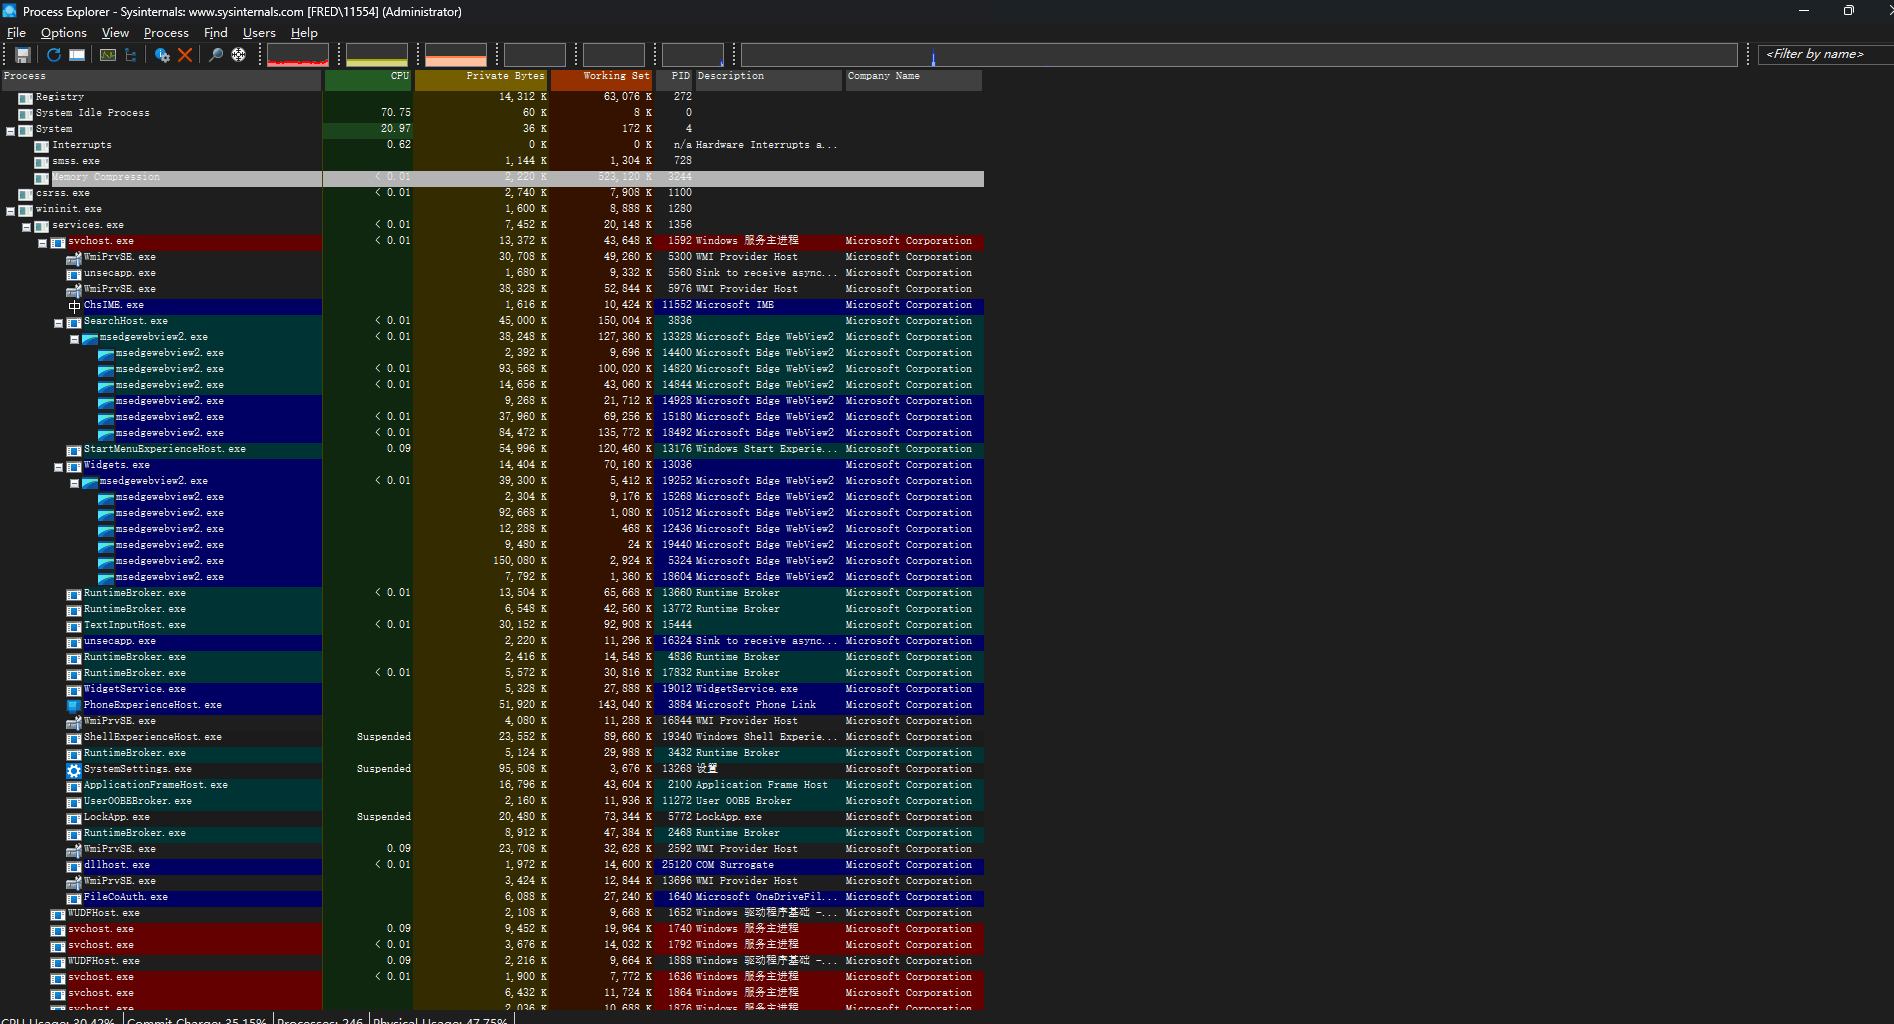Collapse the SearchHost.exe tree node

[59, 323]
